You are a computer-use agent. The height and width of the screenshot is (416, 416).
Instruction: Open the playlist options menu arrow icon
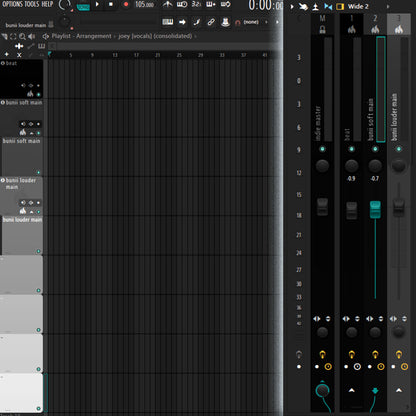coord(4,36)
